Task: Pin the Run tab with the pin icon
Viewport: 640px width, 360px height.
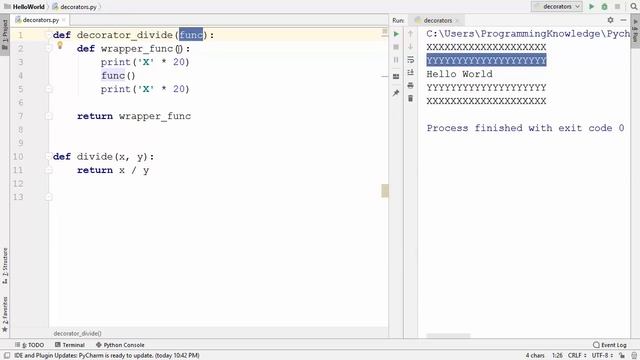Action: coord(396,93)
